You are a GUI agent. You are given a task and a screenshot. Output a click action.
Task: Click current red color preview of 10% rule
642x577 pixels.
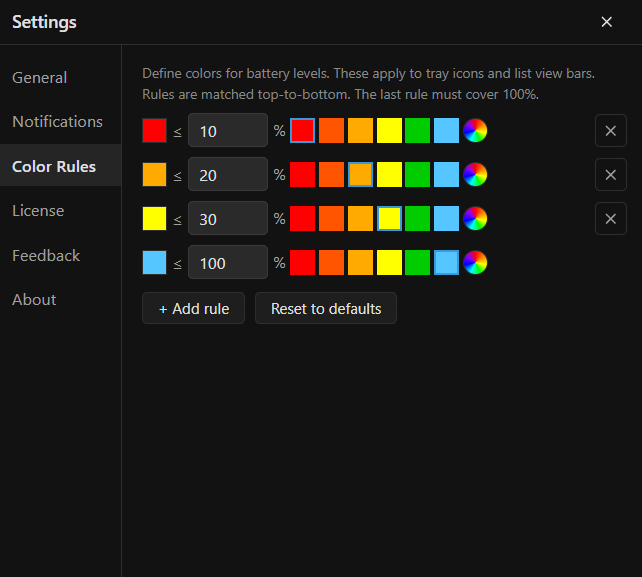point(154,131)
